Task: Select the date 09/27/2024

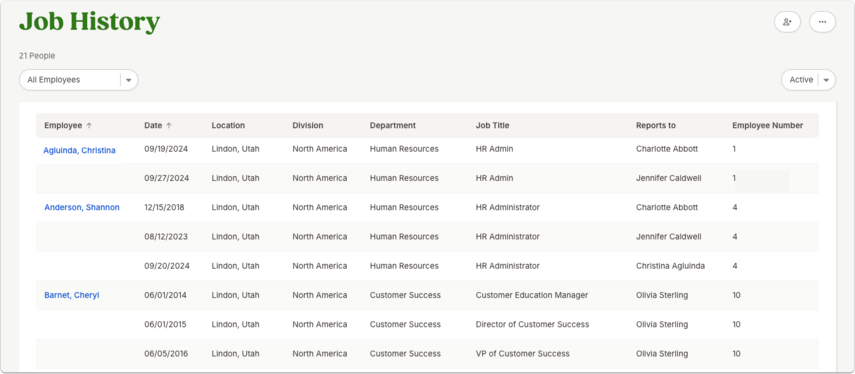Action: point(166,178)
